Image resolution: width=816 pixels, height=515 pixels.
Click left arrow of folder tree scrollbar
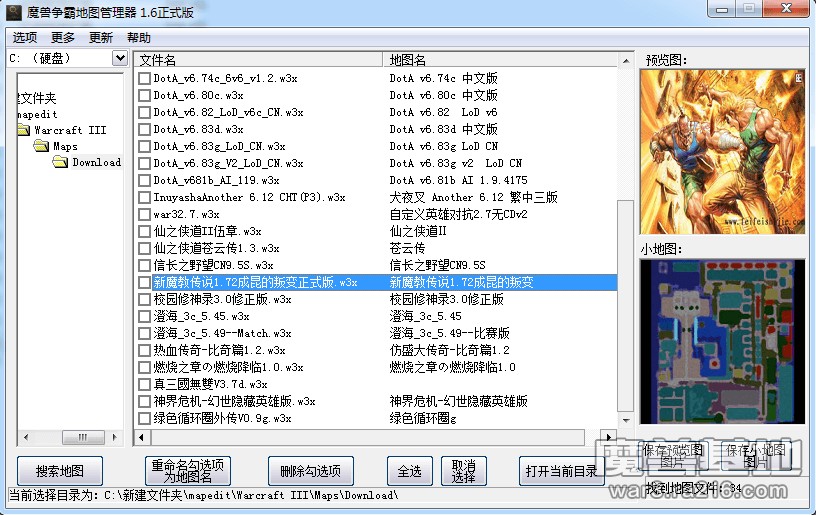coord(24,438)
